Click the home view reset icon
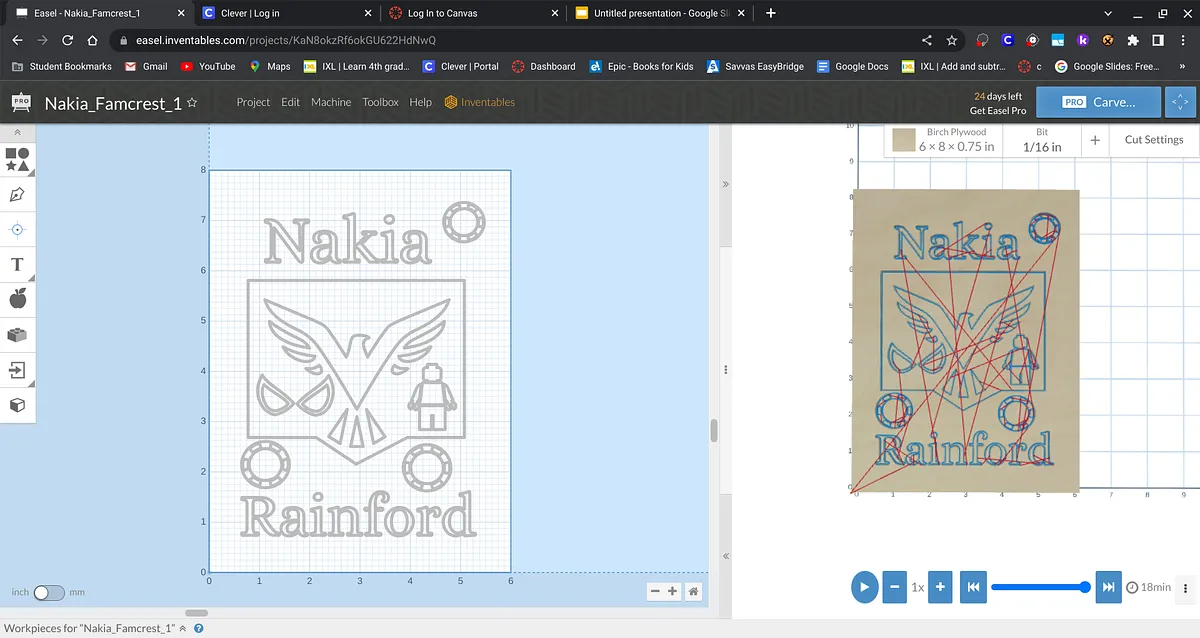The height and width of the screenshot is (638, 1200). tap(693, 591)
